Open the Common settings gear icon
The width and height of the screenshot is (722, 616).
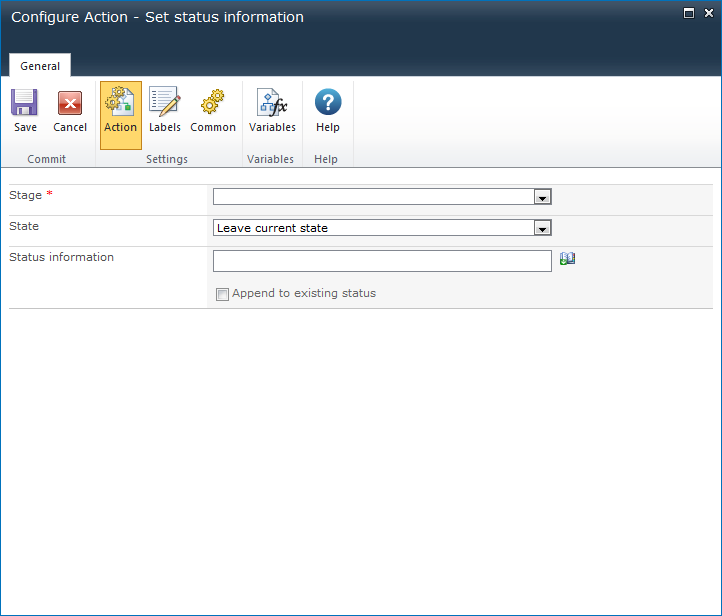[x=213, y=104]
